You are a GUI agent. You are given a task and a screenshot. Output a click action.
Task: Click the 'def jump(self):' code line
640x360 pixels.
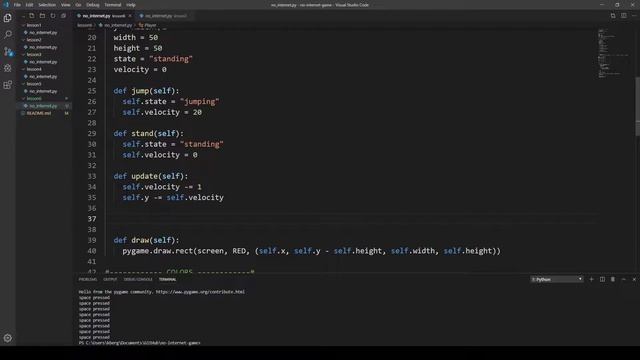click(146, 91)
